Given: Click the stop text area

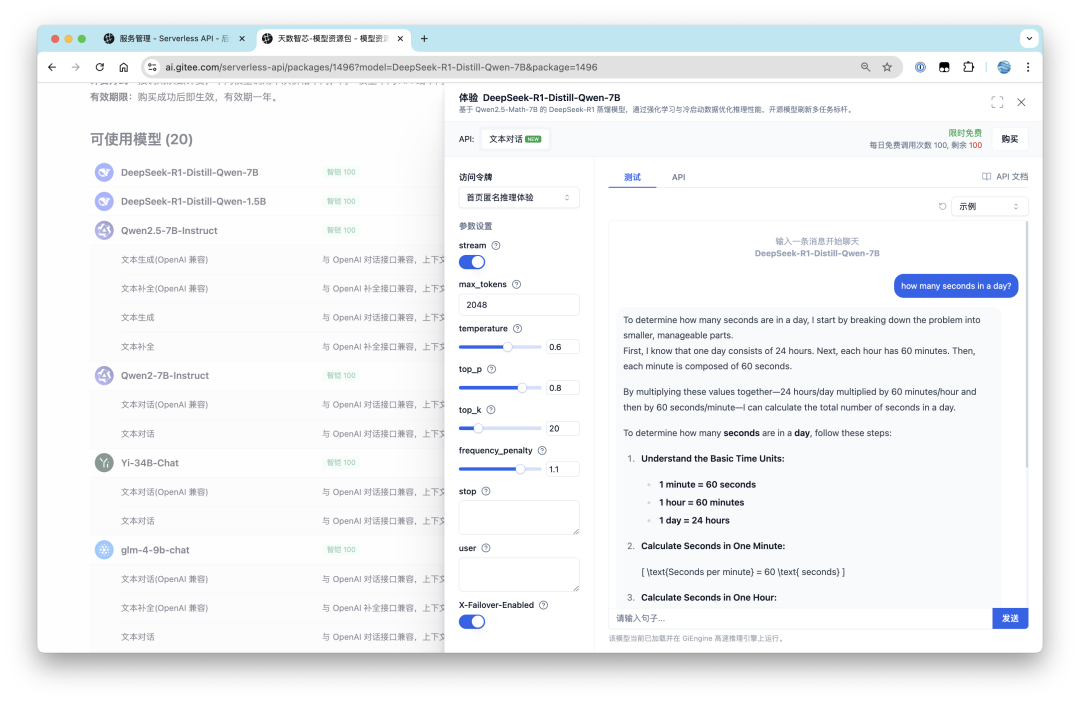Looking at the screenshot, I should (x=519, y=517).
